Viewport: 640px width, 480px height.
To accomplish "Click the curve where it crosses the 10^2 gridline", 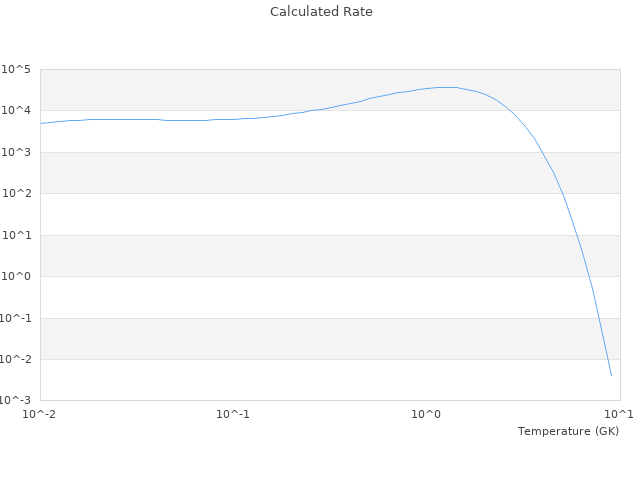I will pos(562,194).
